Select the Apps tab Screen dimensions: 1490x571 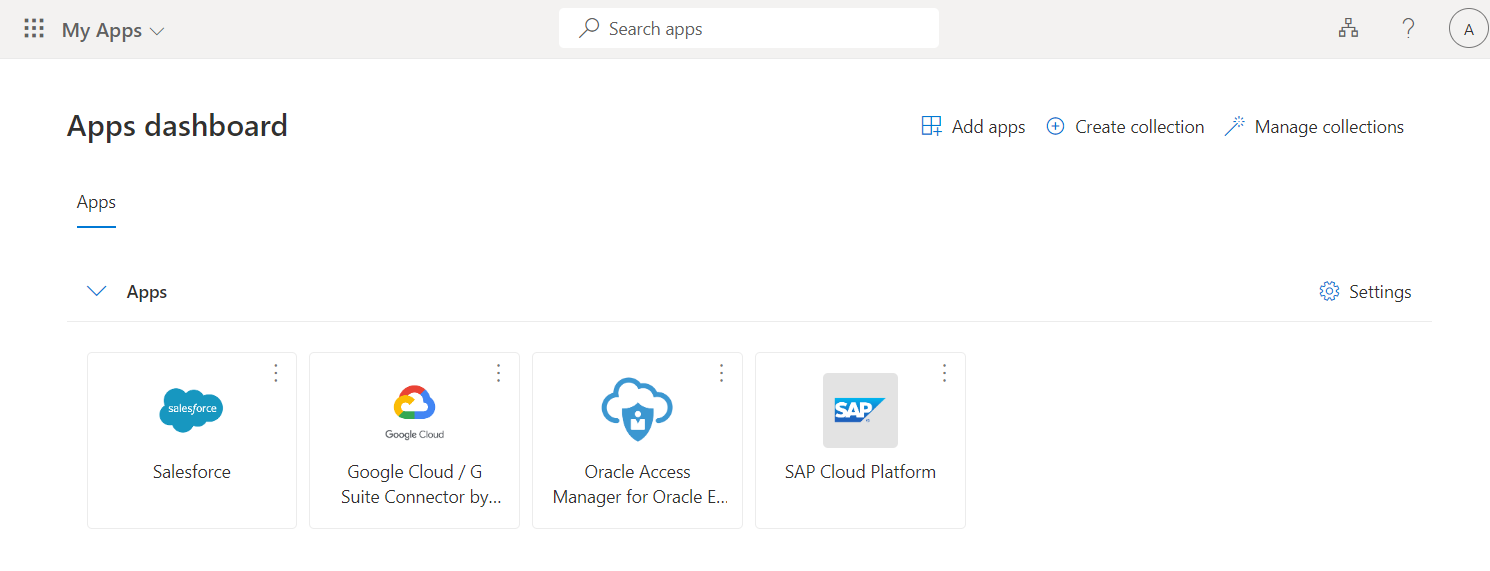click(x=96, y=203)
